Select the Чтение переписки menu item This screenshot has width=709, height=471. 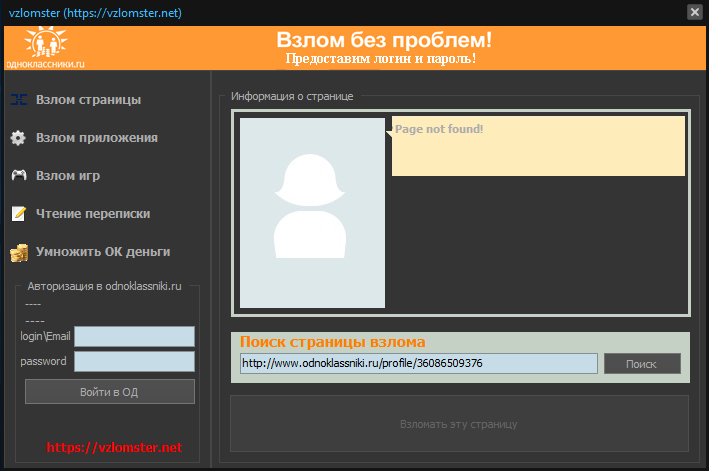point(93,213)
